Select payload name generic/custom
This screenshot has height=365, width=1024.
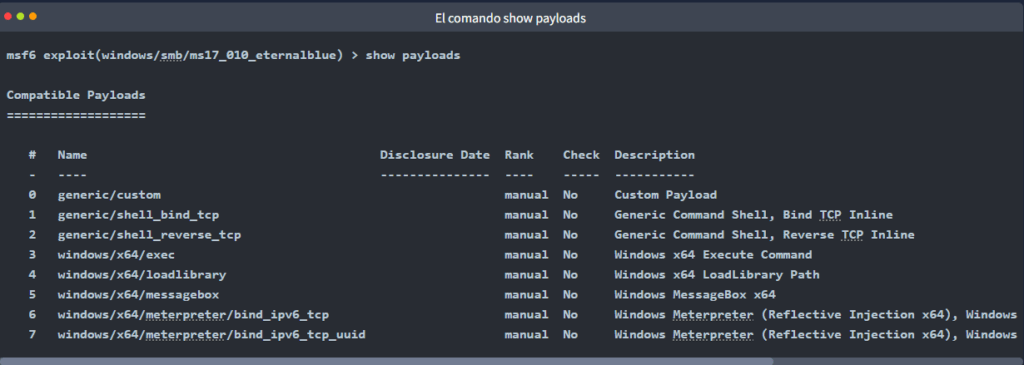click(109, 195)
